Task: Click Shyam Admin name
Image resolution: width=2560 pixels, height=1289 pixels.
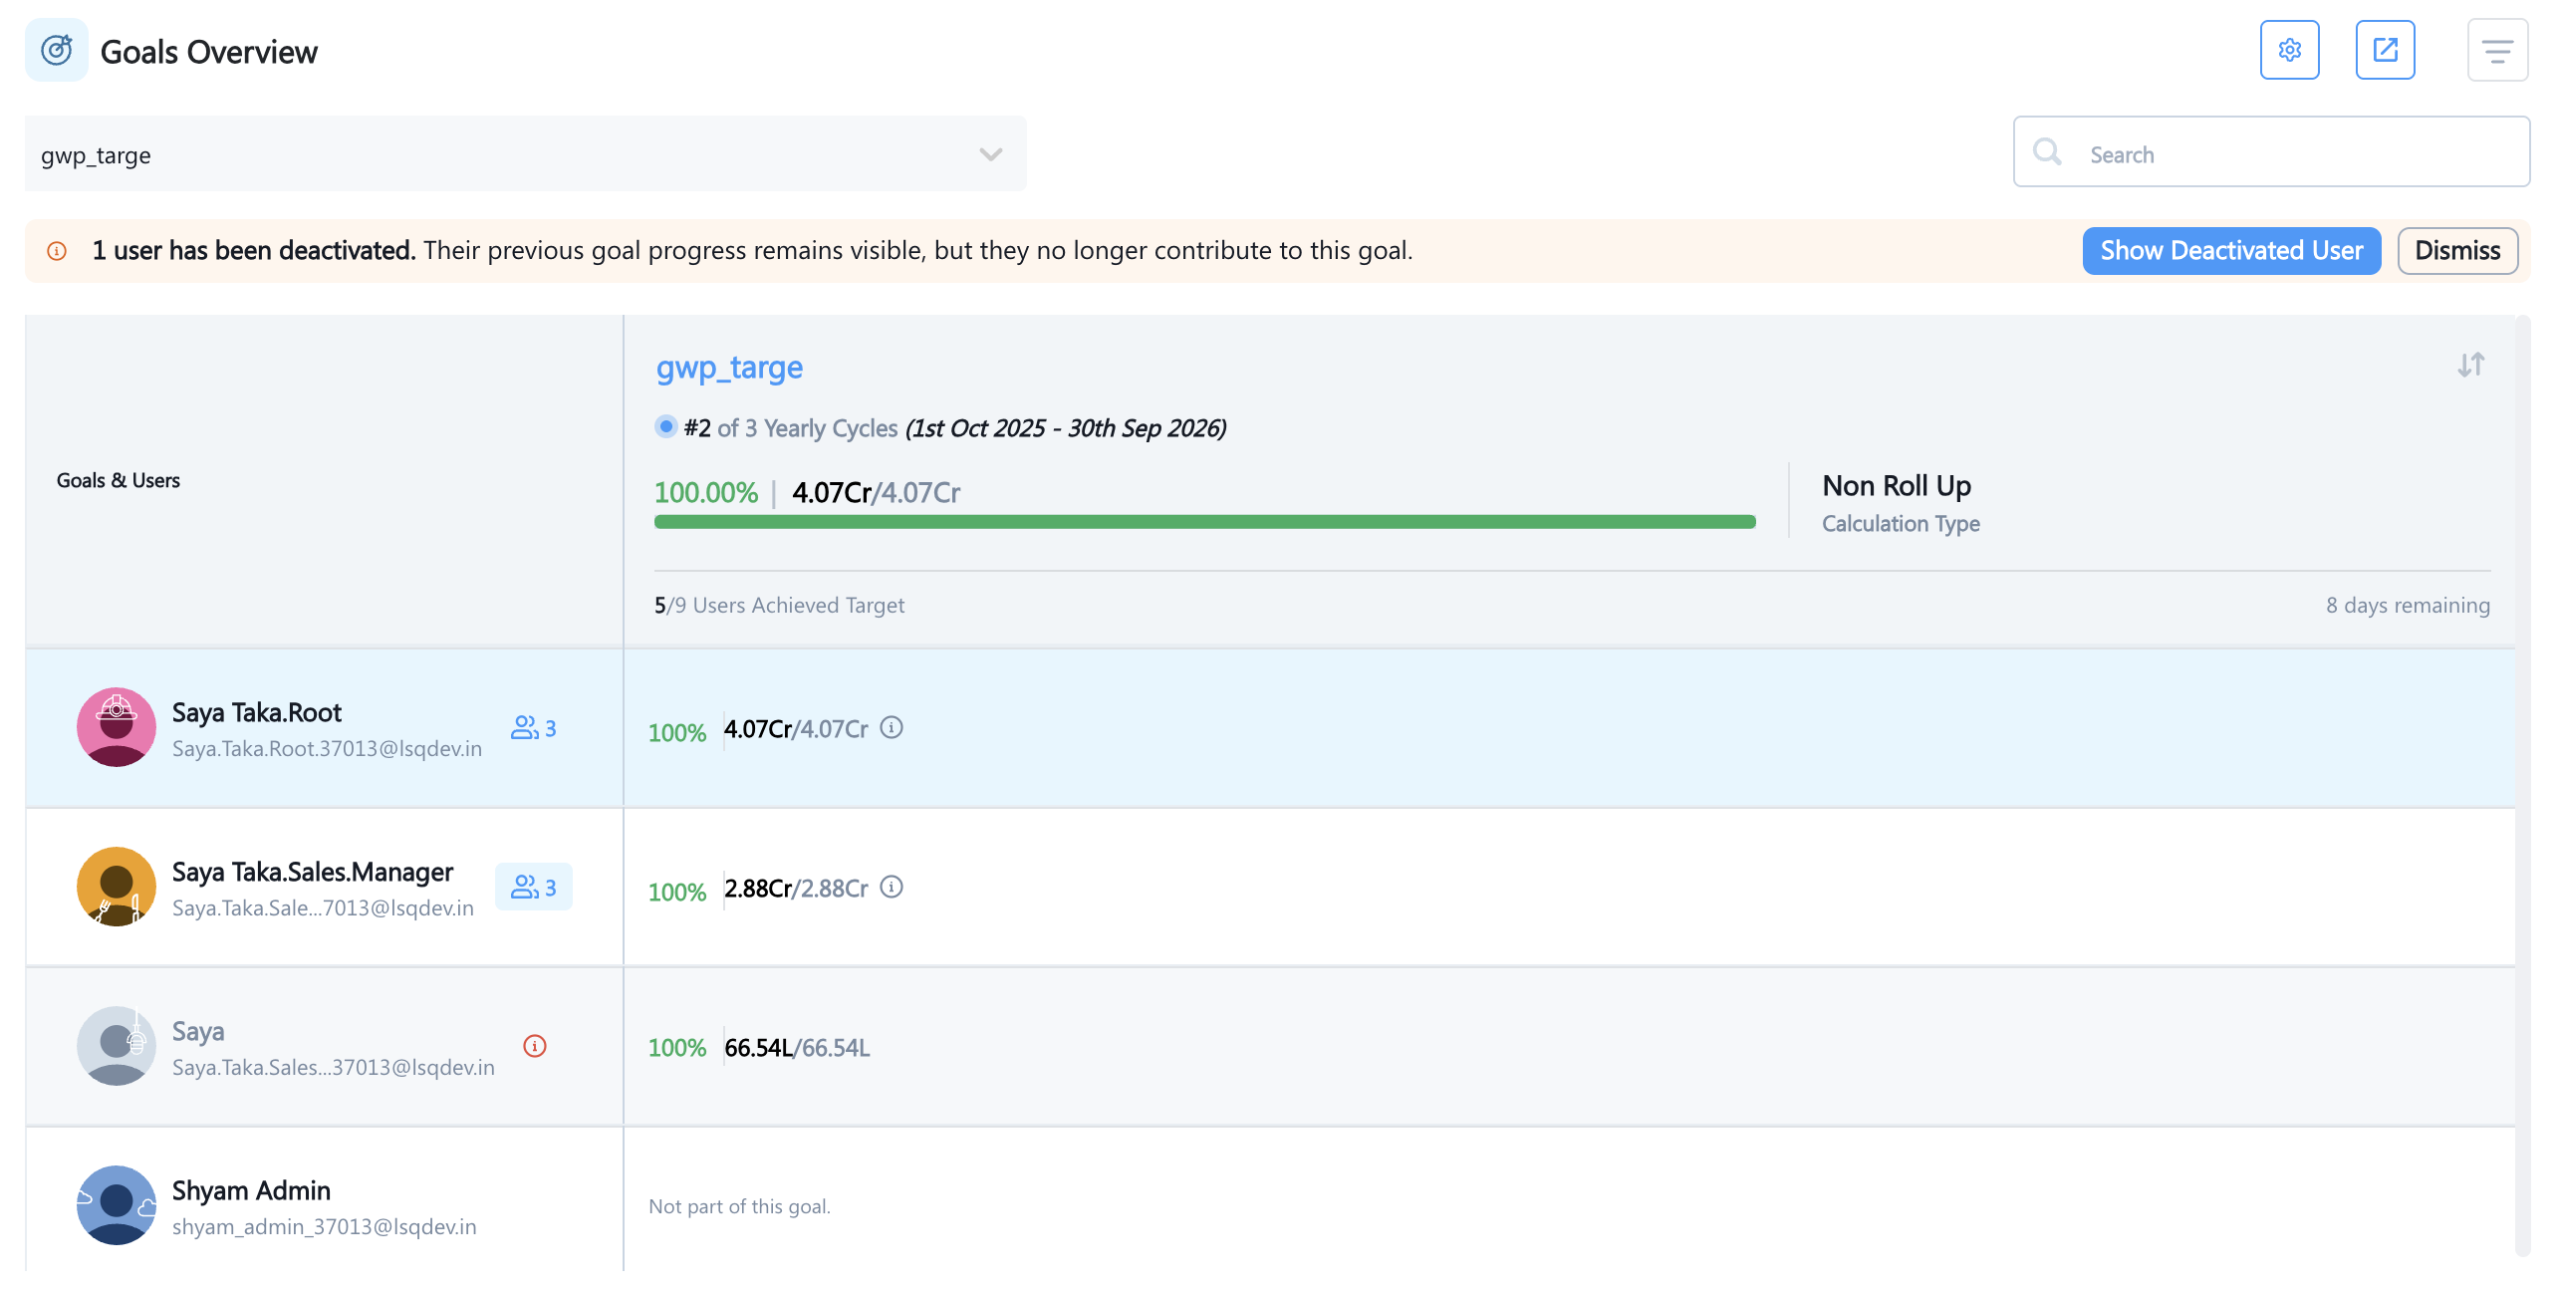Action: (251, 1191)
